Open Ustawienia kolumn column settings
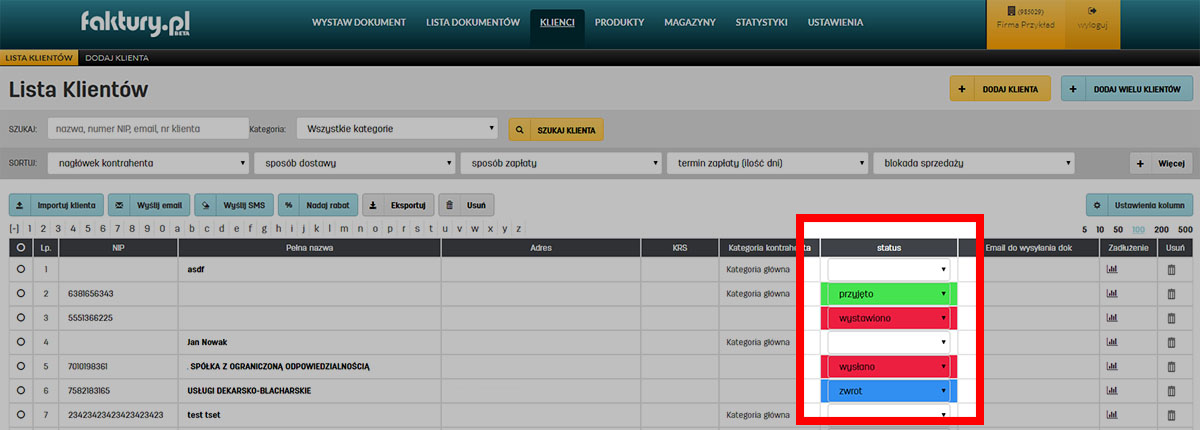 coord(1140,205)
